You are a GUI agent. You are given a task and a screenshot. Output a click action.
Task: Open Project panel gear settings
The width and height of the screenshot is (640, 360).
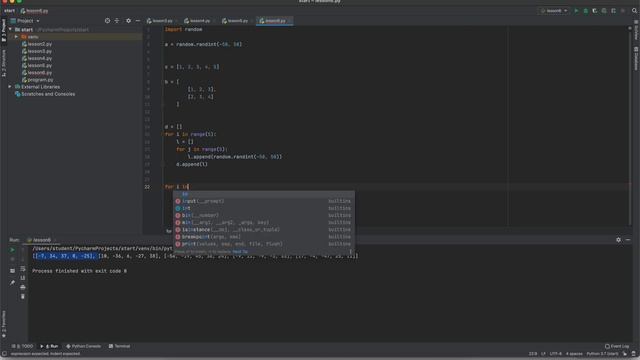pos(128,21)
